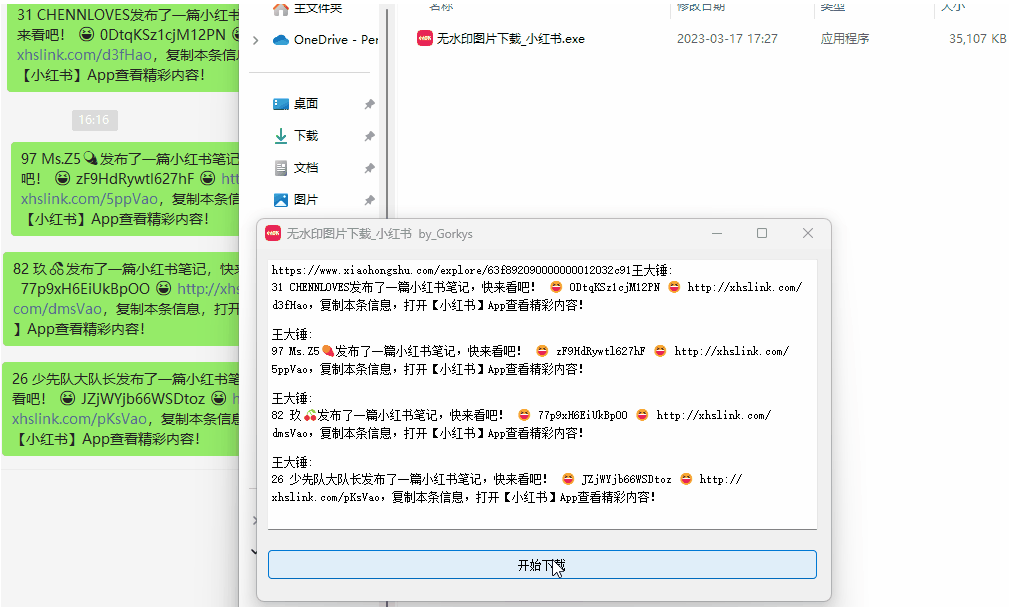Screen dimensions: 1009x611
Task: Click the pin icon beside 文档
Action: coord(369,169)
